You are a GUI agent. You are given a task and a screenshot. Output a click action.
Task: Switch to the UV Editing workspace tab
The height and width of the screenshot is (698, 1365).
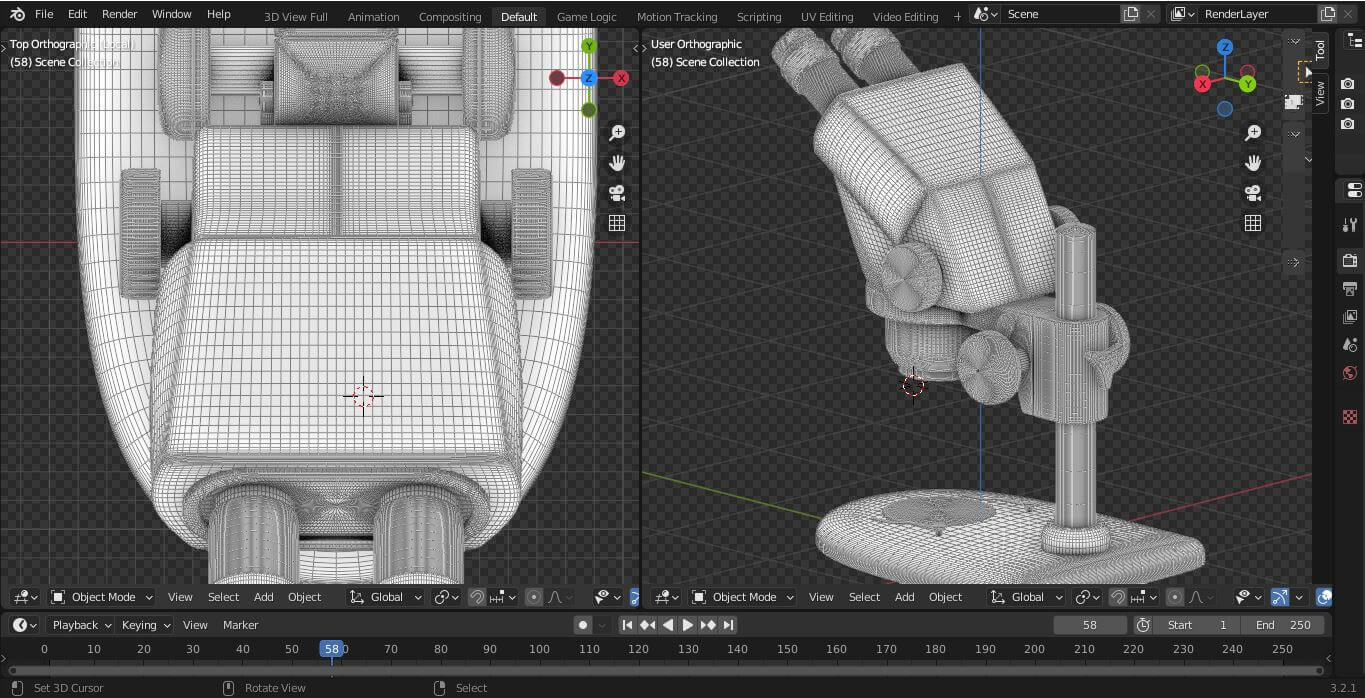tap(827, 16)
